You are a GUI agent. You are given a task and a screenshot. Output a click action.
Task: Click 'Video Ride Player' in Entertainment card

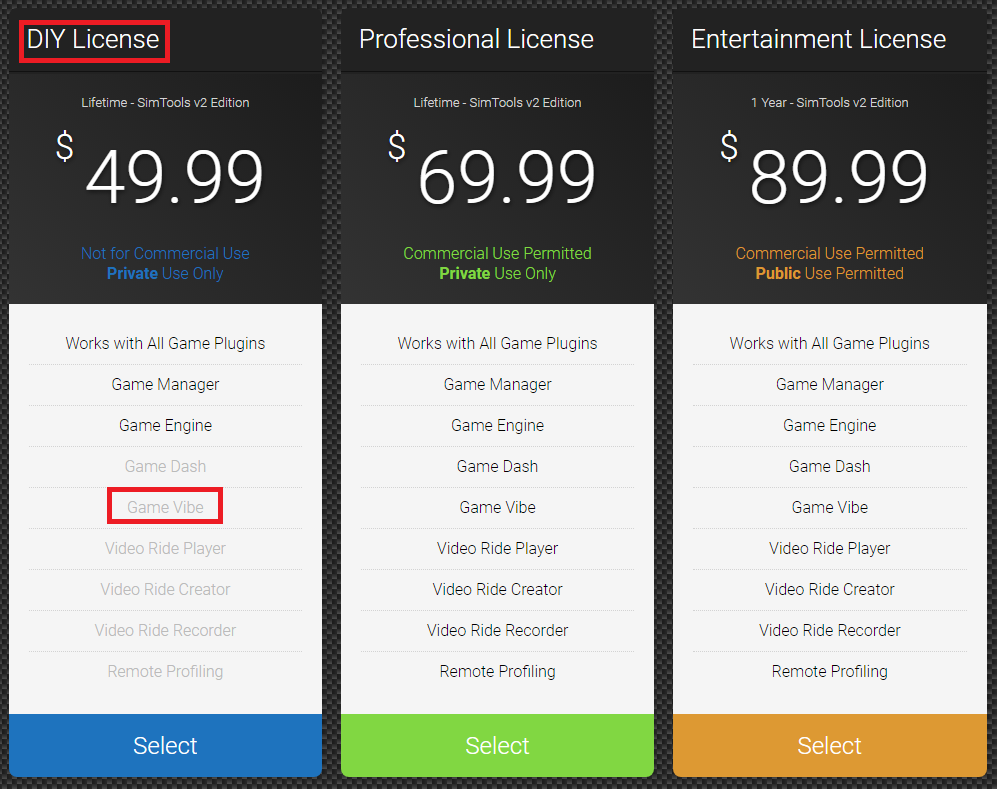[830, 548]
